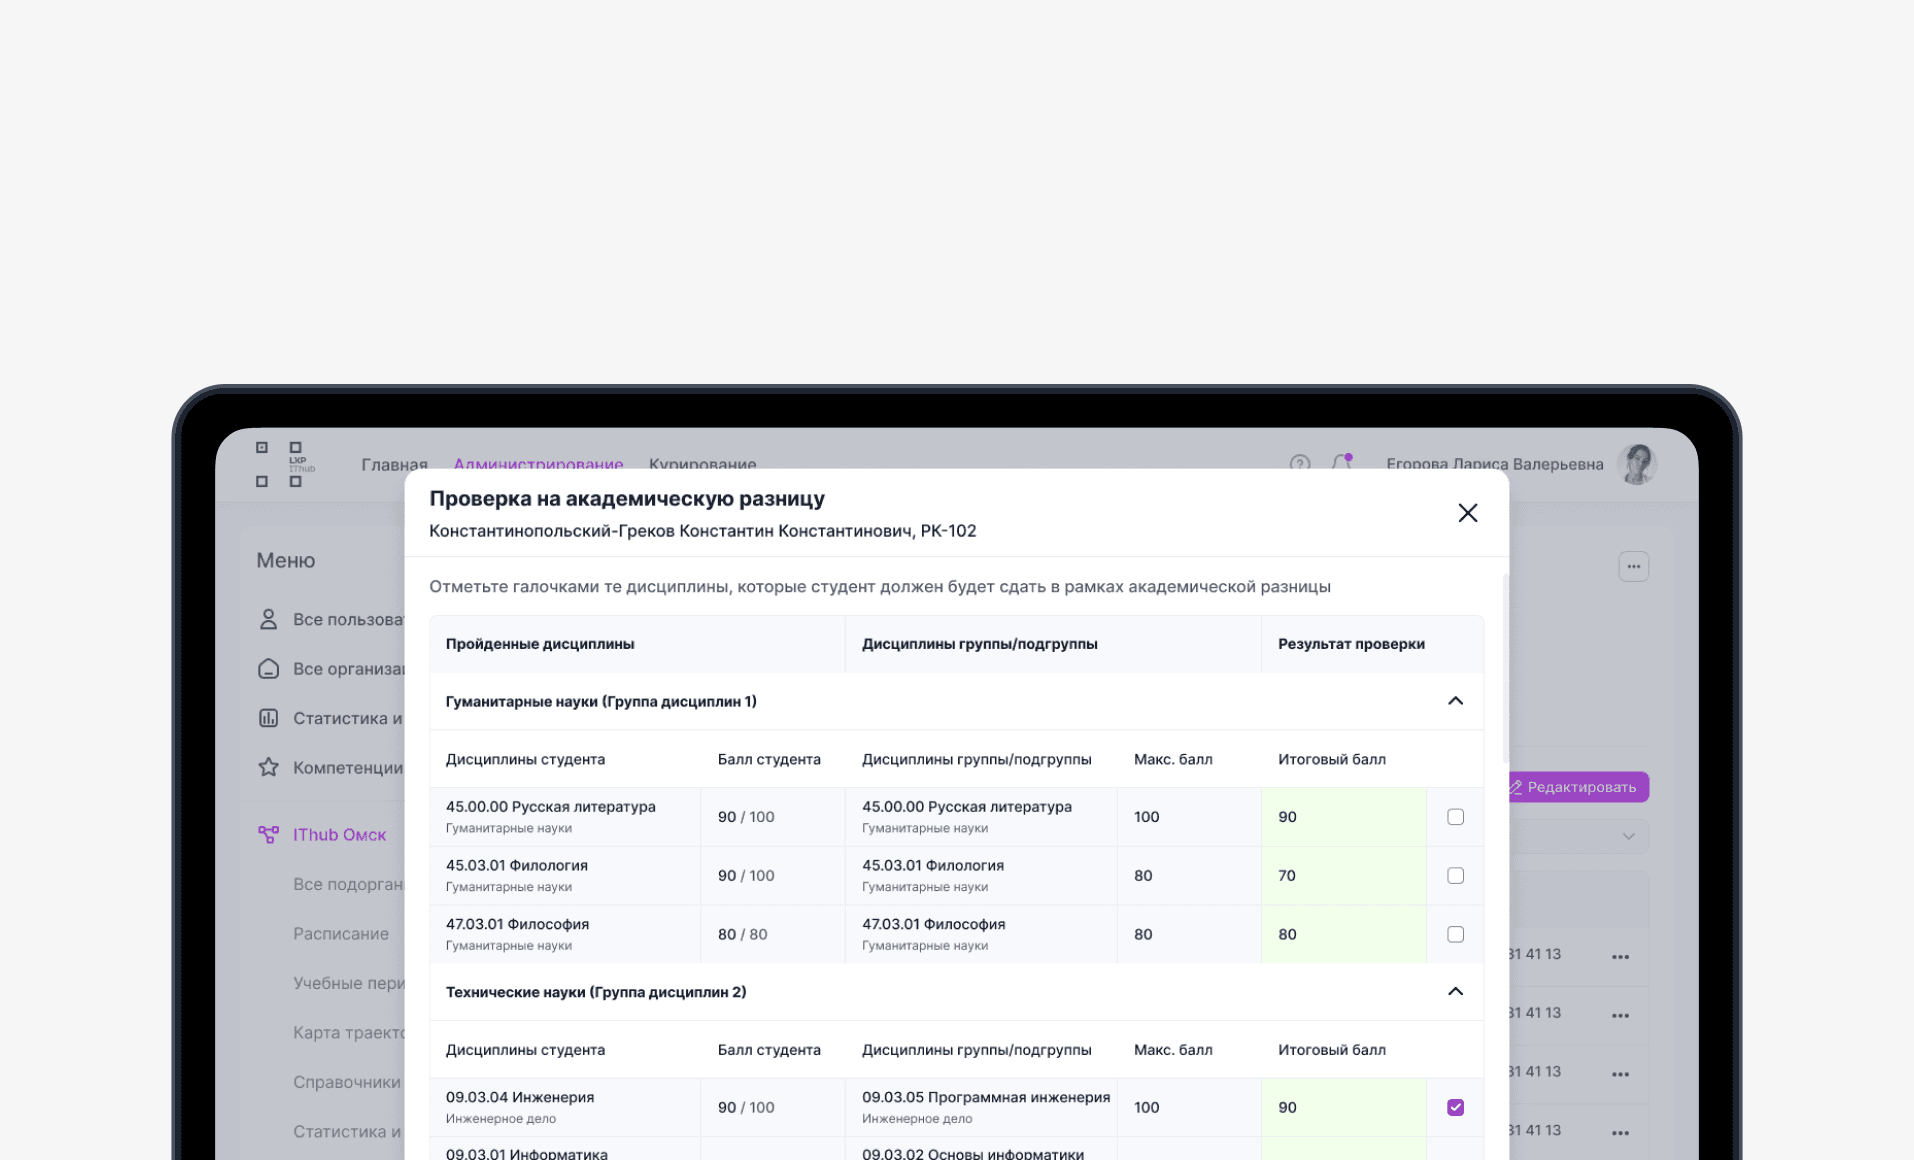Click user name Егорова Лариса Валерьевна
Viewport: 1914px width, 1160px height.
click(1494, 464)
